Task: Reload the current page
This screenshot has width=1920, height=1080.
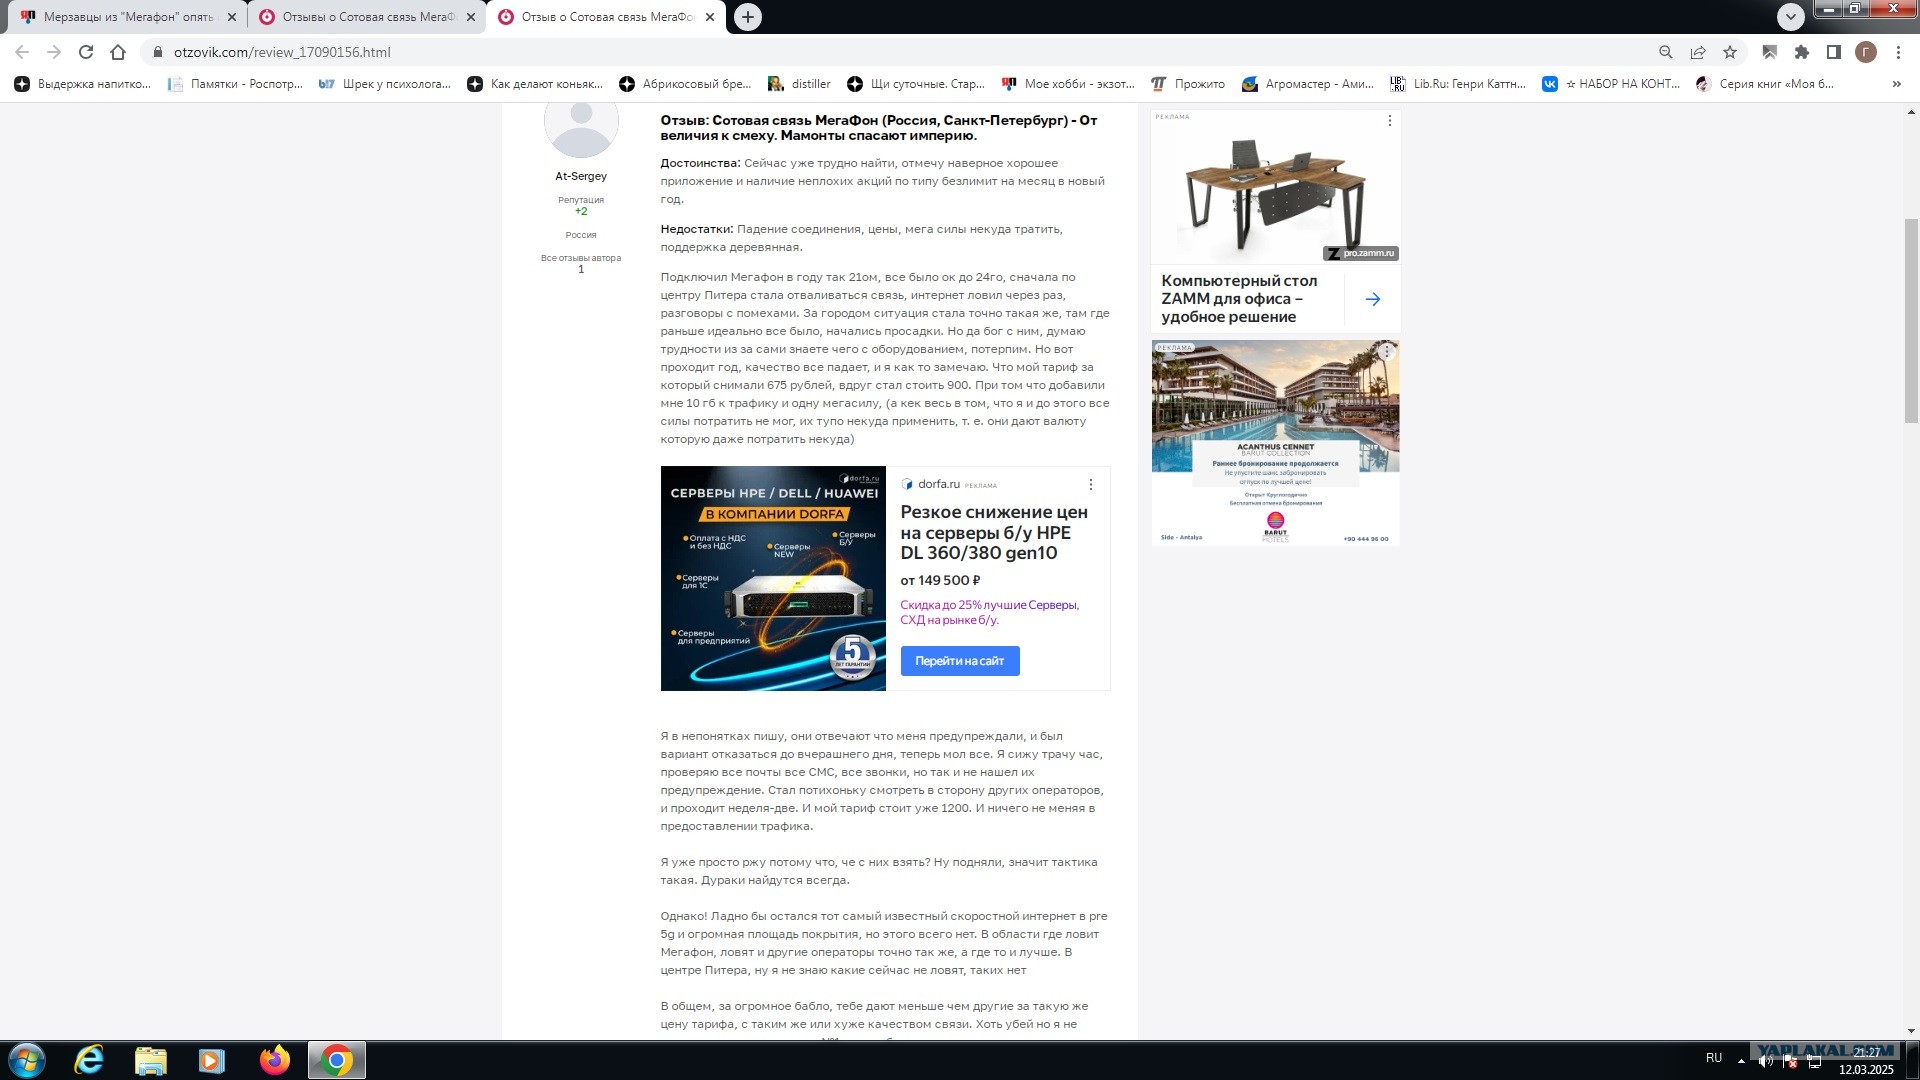Action: [x=86, y=52]
